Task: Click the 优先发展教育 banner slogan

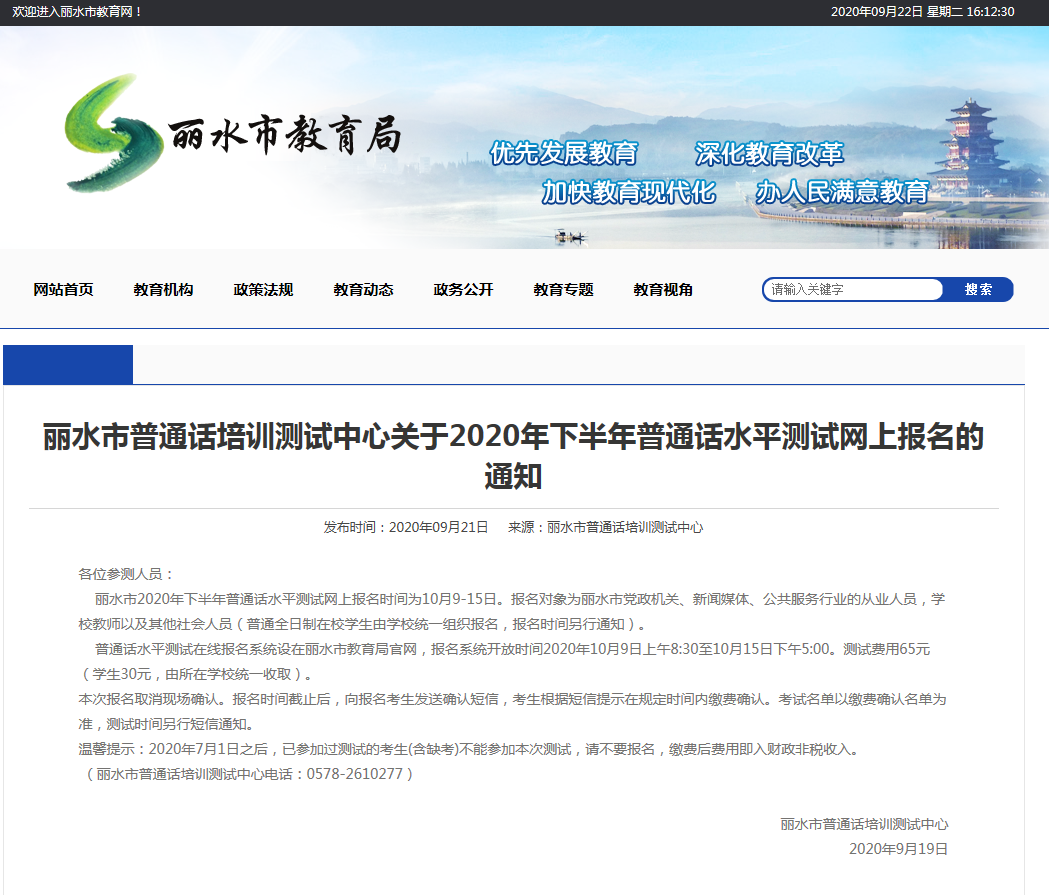Action: pos(565,153)
